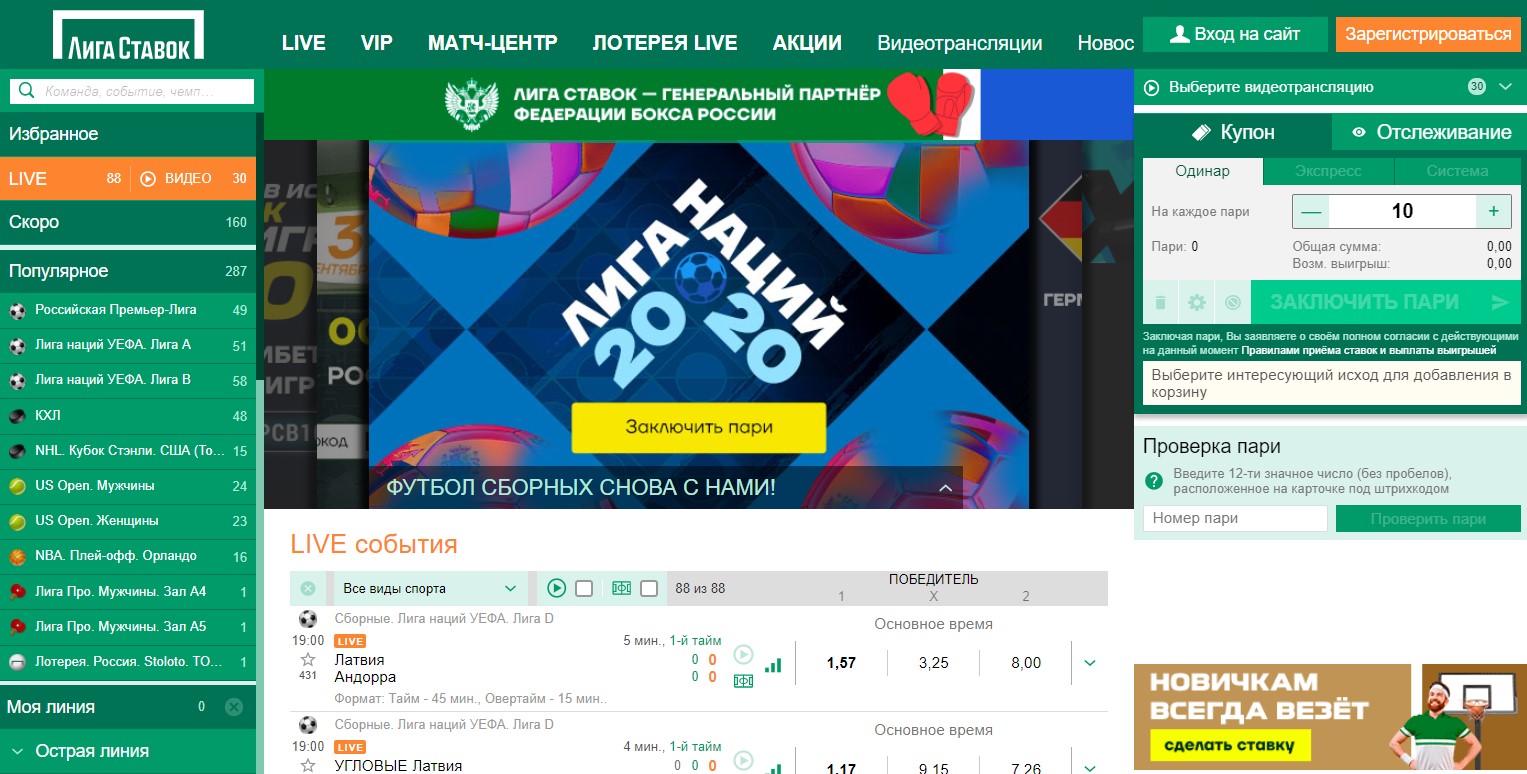
Task: Click the Российская Премьер-Лига football icon
Action: click(x=18, y=310)
